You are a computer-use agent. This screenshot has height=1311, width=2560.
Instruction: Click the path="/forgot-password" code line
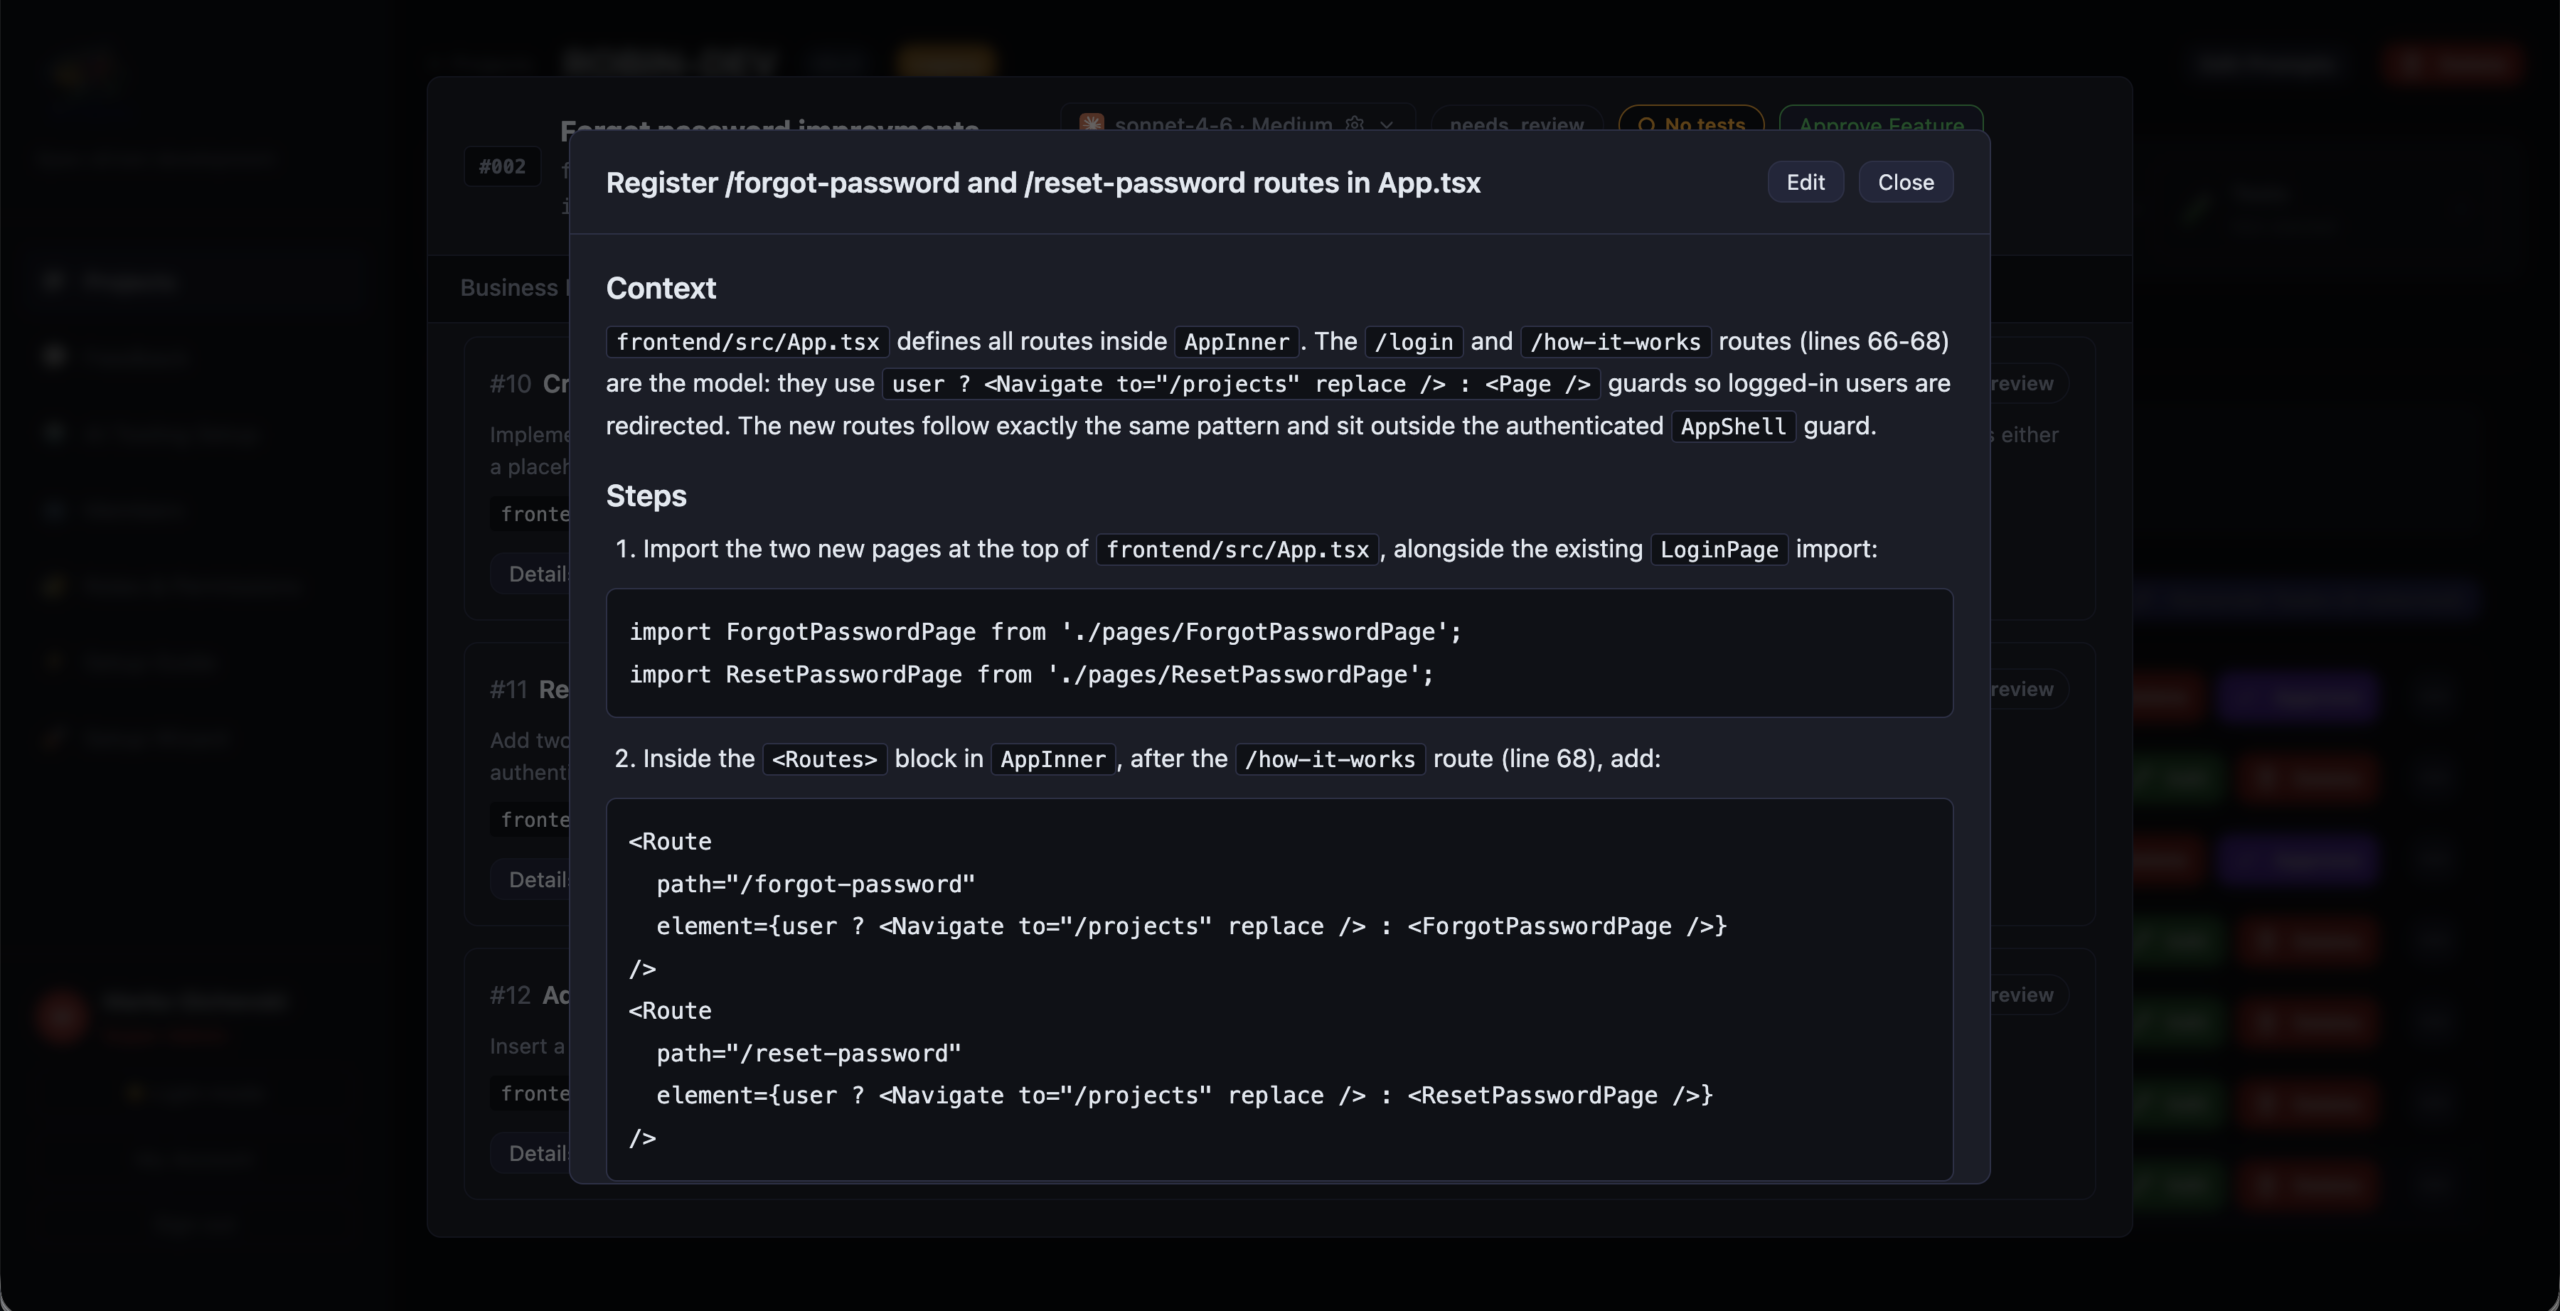tap(815, 884)
